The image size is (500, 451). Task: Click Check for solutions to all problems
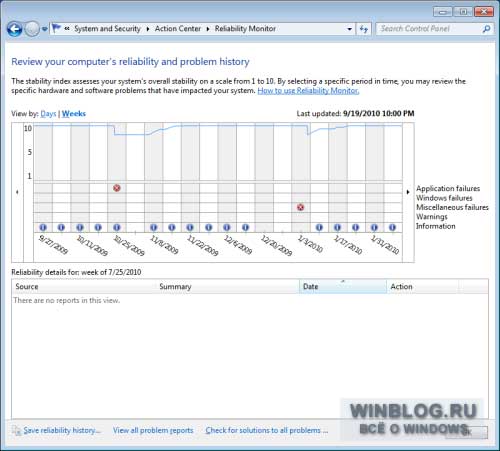click(x=267, y=430)
